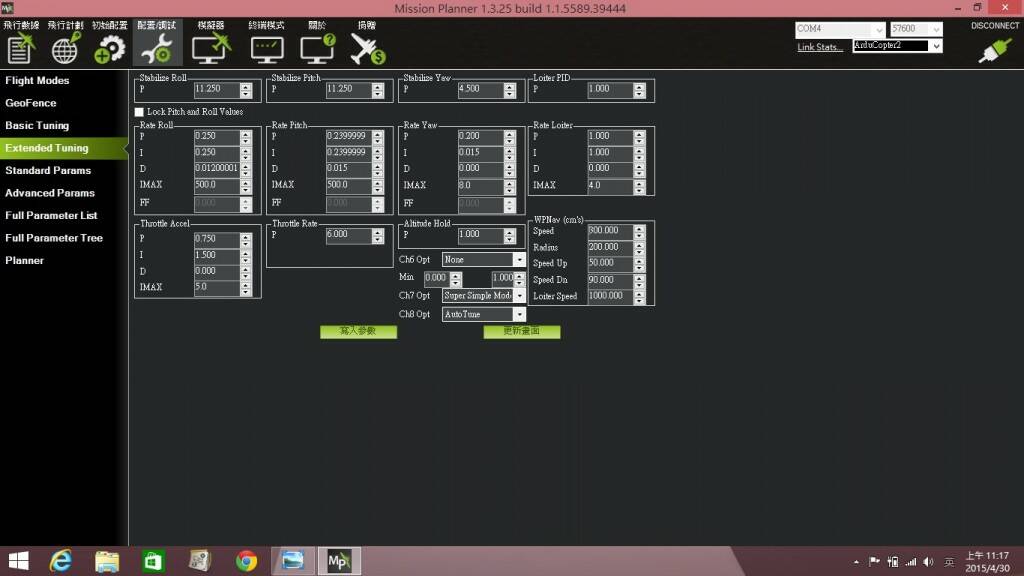The height and width of the screenshot is (576, 1024).
Task: Open the Simulation monitor-with-plane icon
Action: click(211, 48)
